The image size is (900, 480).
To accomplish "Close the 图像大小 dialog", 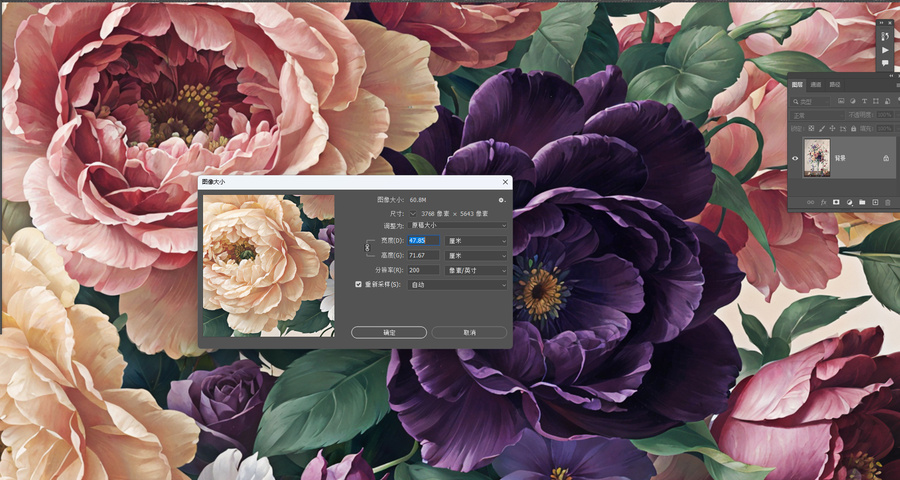I will click(x=505, y=182).
